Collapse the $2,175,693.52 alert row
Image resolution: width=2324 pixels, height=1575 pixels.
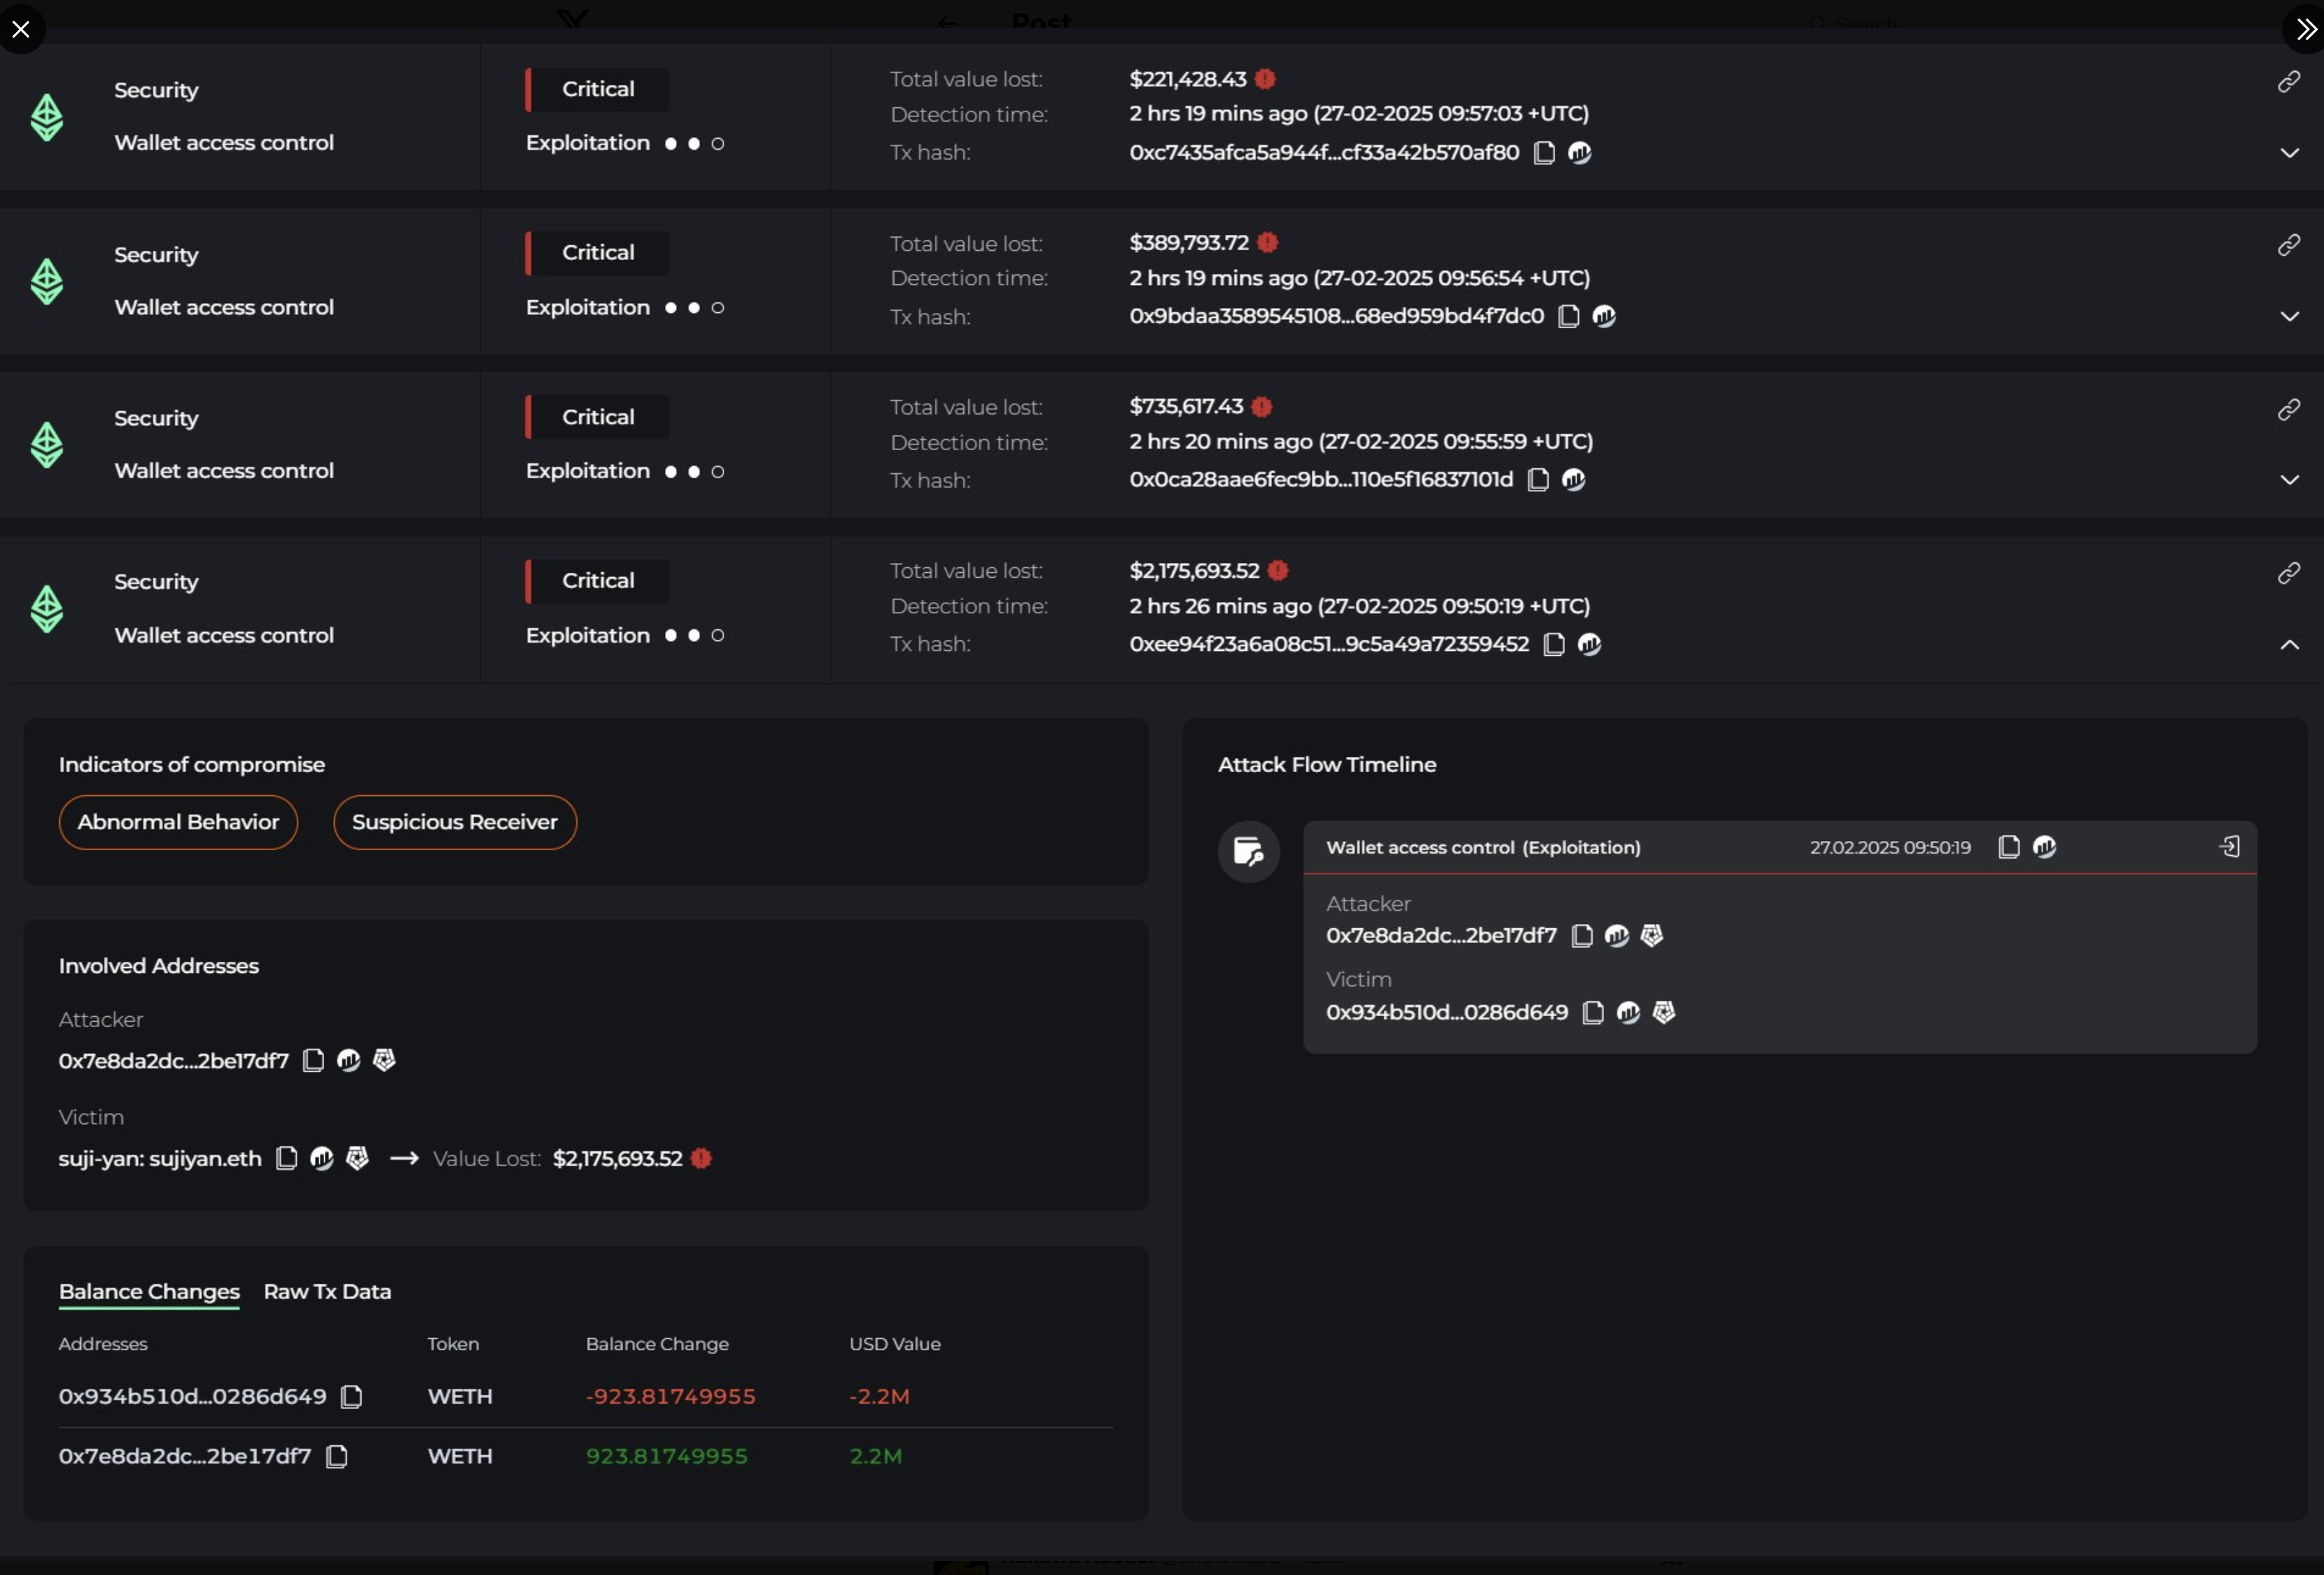[2289, 645]
